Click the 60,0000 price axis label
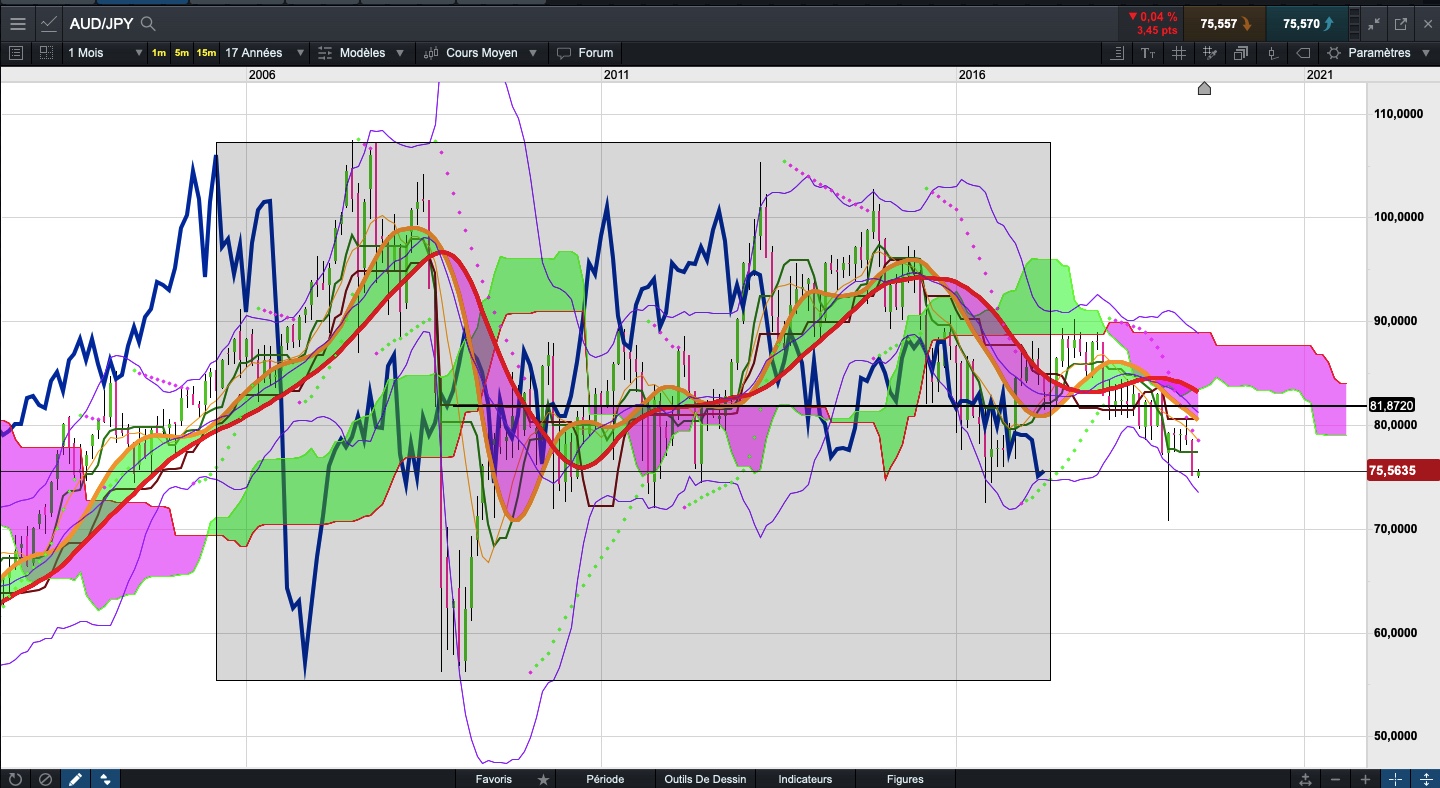1440x788 pixels. tap(1395, 632)
